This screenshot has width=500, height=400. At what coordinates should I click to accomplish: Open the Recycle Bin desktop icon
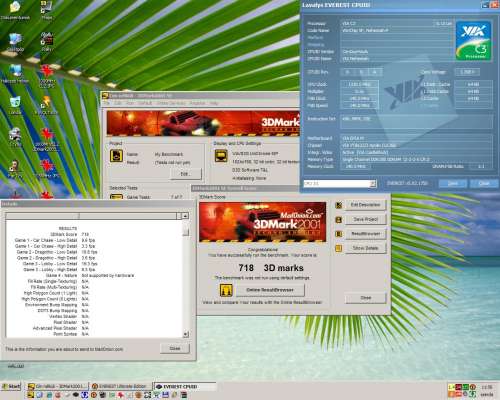pos(15,104)
